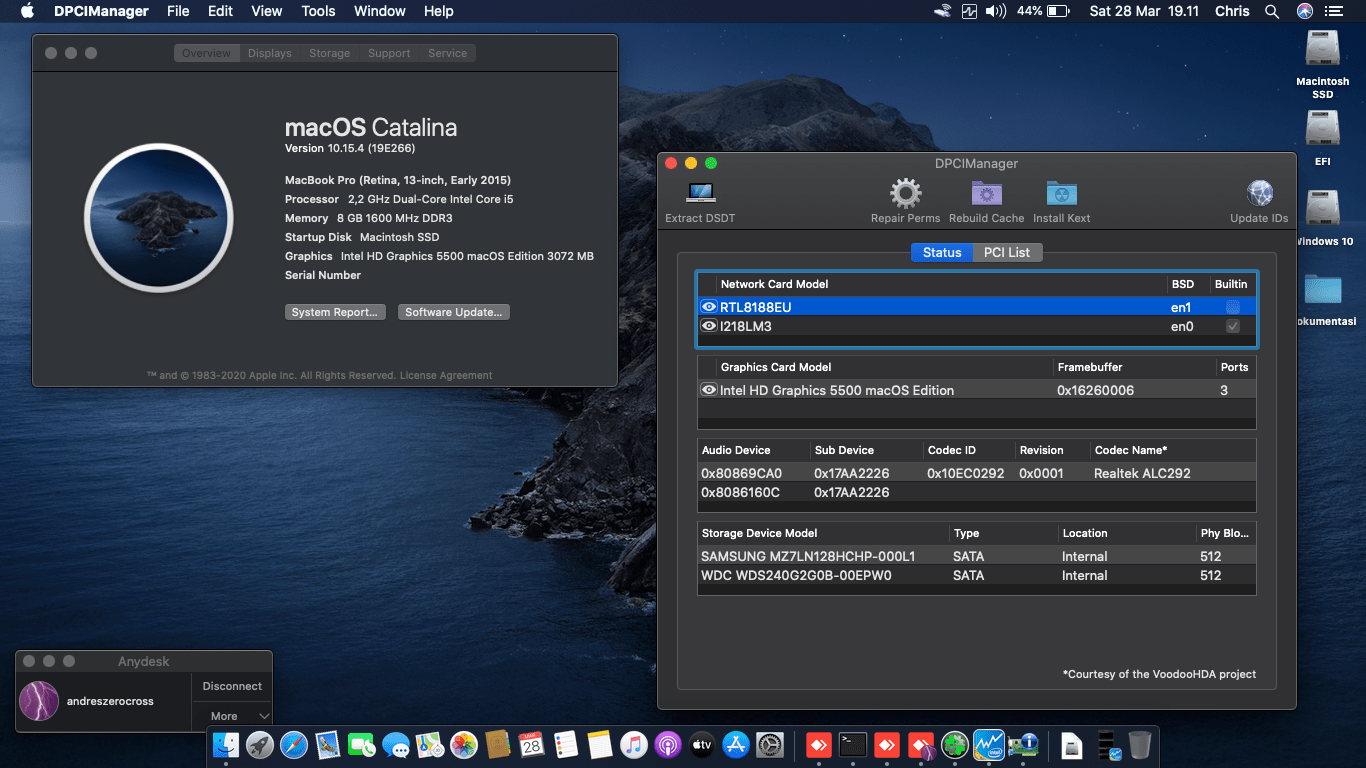
Task: Switch to the PCI List tab
Action: pos(1006,252)
